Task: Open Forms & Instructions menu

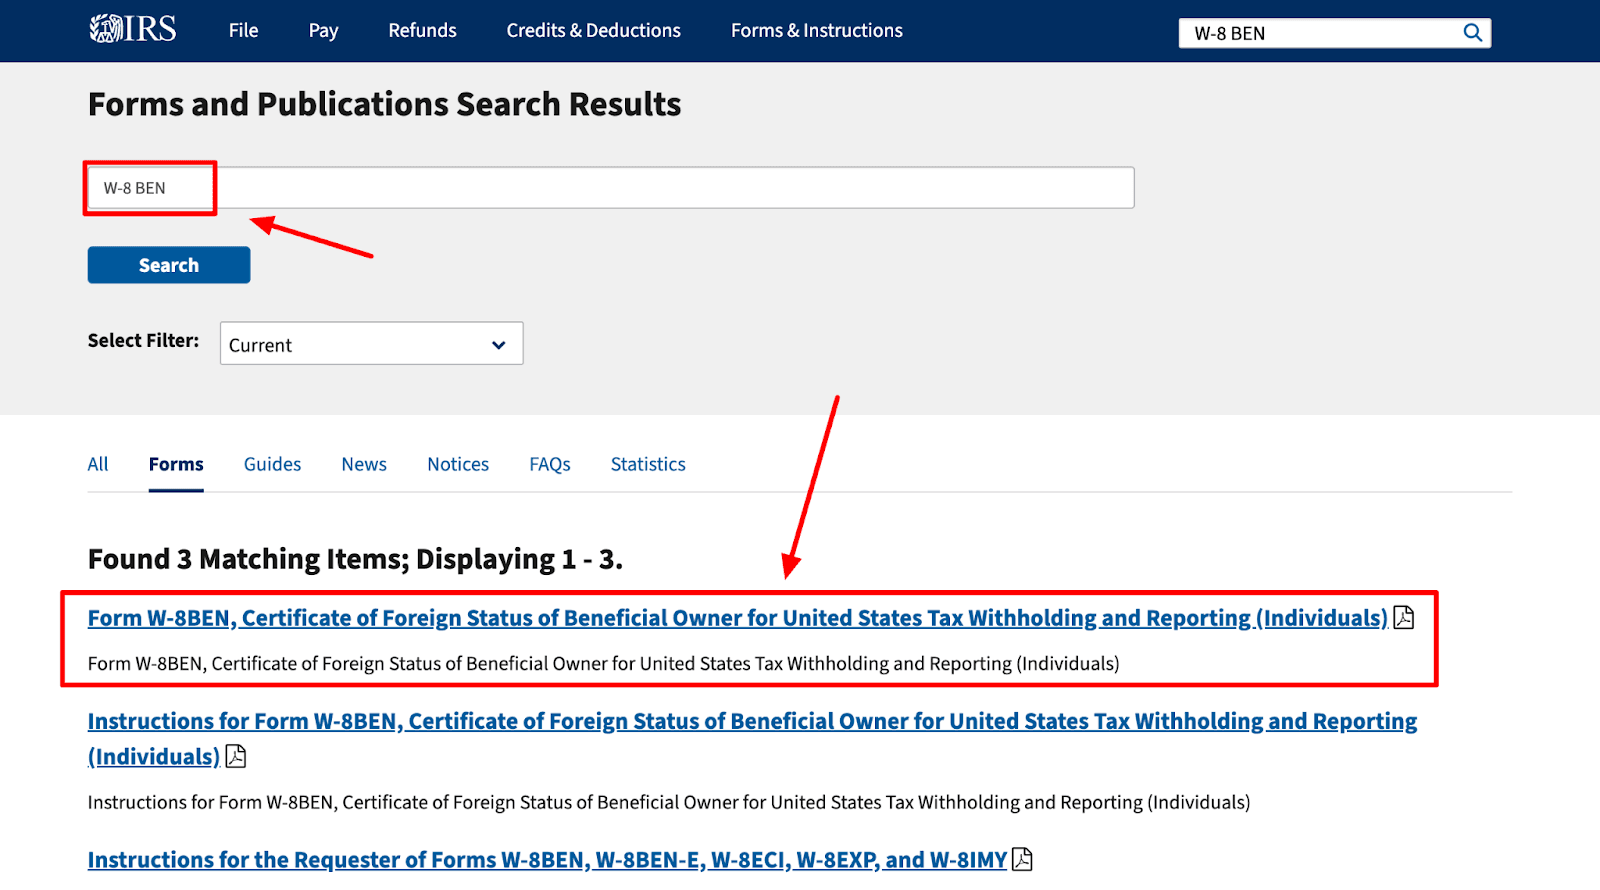Action: point(816,31)
